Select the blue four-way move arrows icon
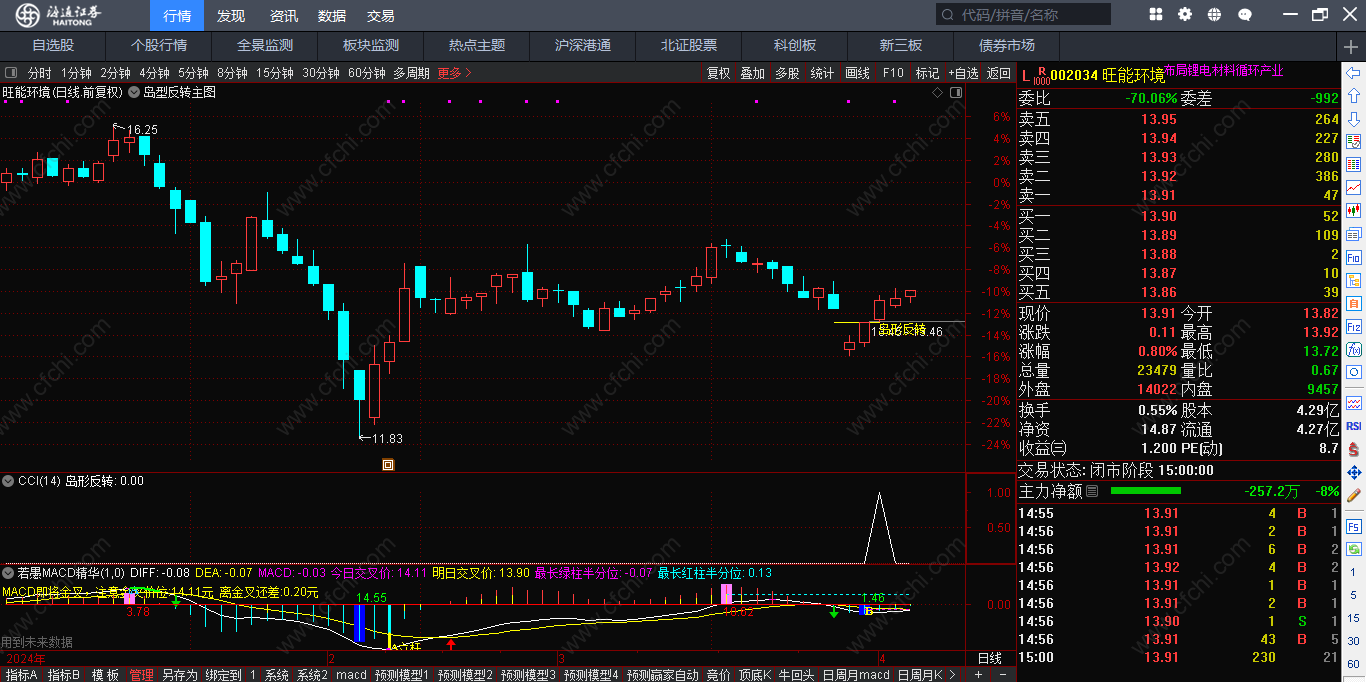Image resolution: width=1366 pixels, height=682 pixels. [x=1354, y=472]
